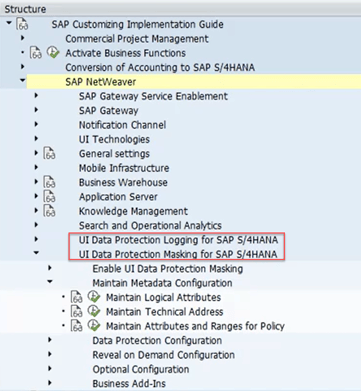The height and width of the screenshot is (391, 361).
Task: Expand UI Data Protection Logging node
Action: point(36,239)
